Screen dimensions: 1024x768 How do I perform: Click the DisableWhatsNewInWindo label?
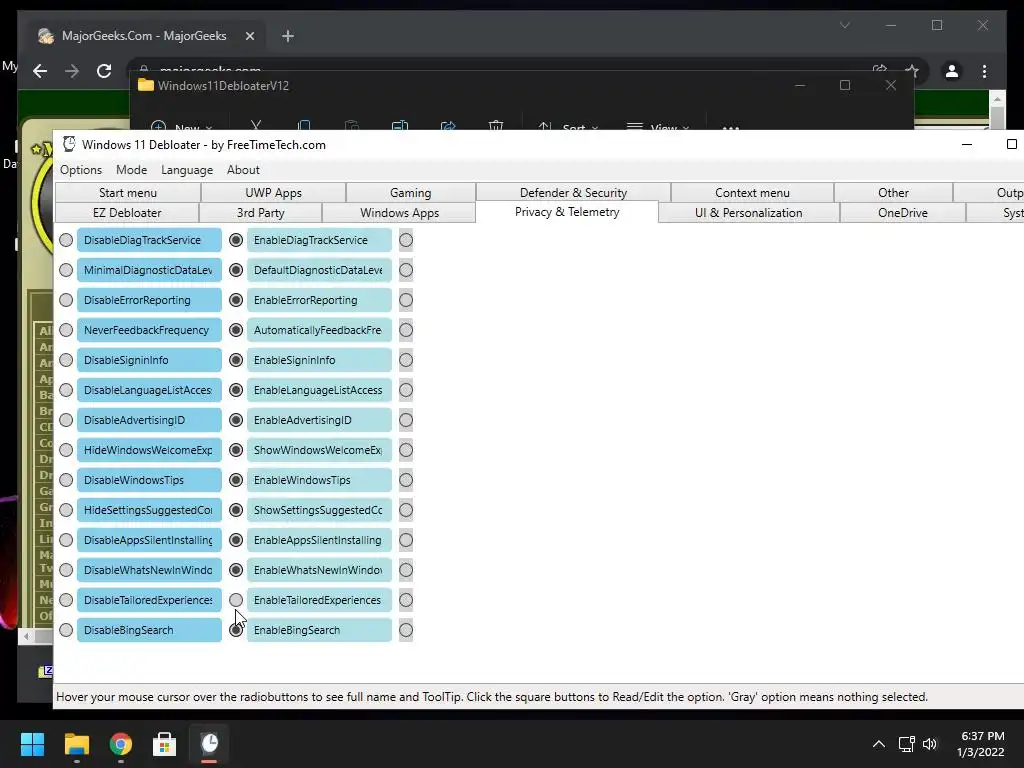click(149, 570)
